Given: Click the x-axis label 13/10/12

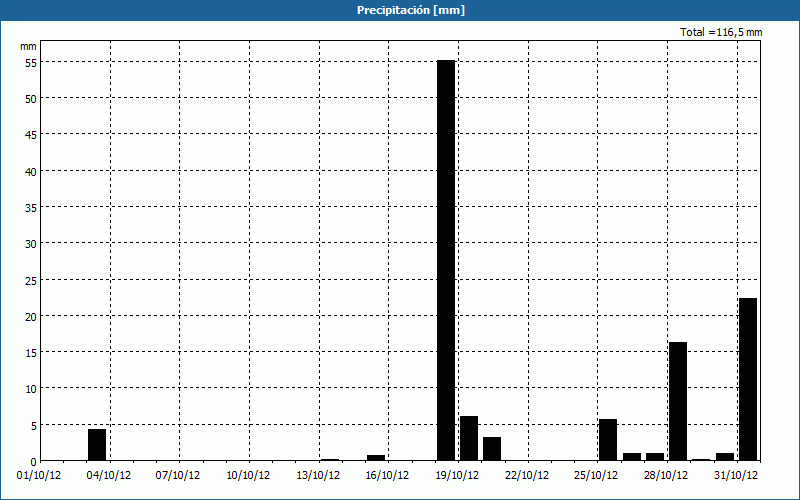Looking at the screenshot, I should 318,476.
